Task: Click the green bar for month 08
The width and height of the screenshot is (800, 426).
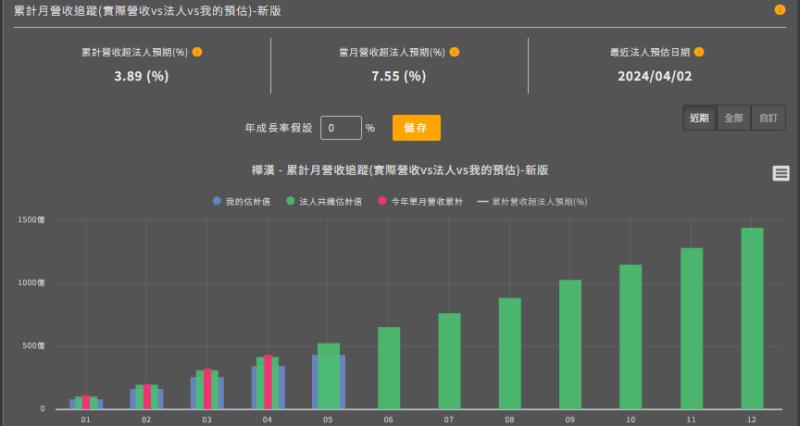Action: 510,353
